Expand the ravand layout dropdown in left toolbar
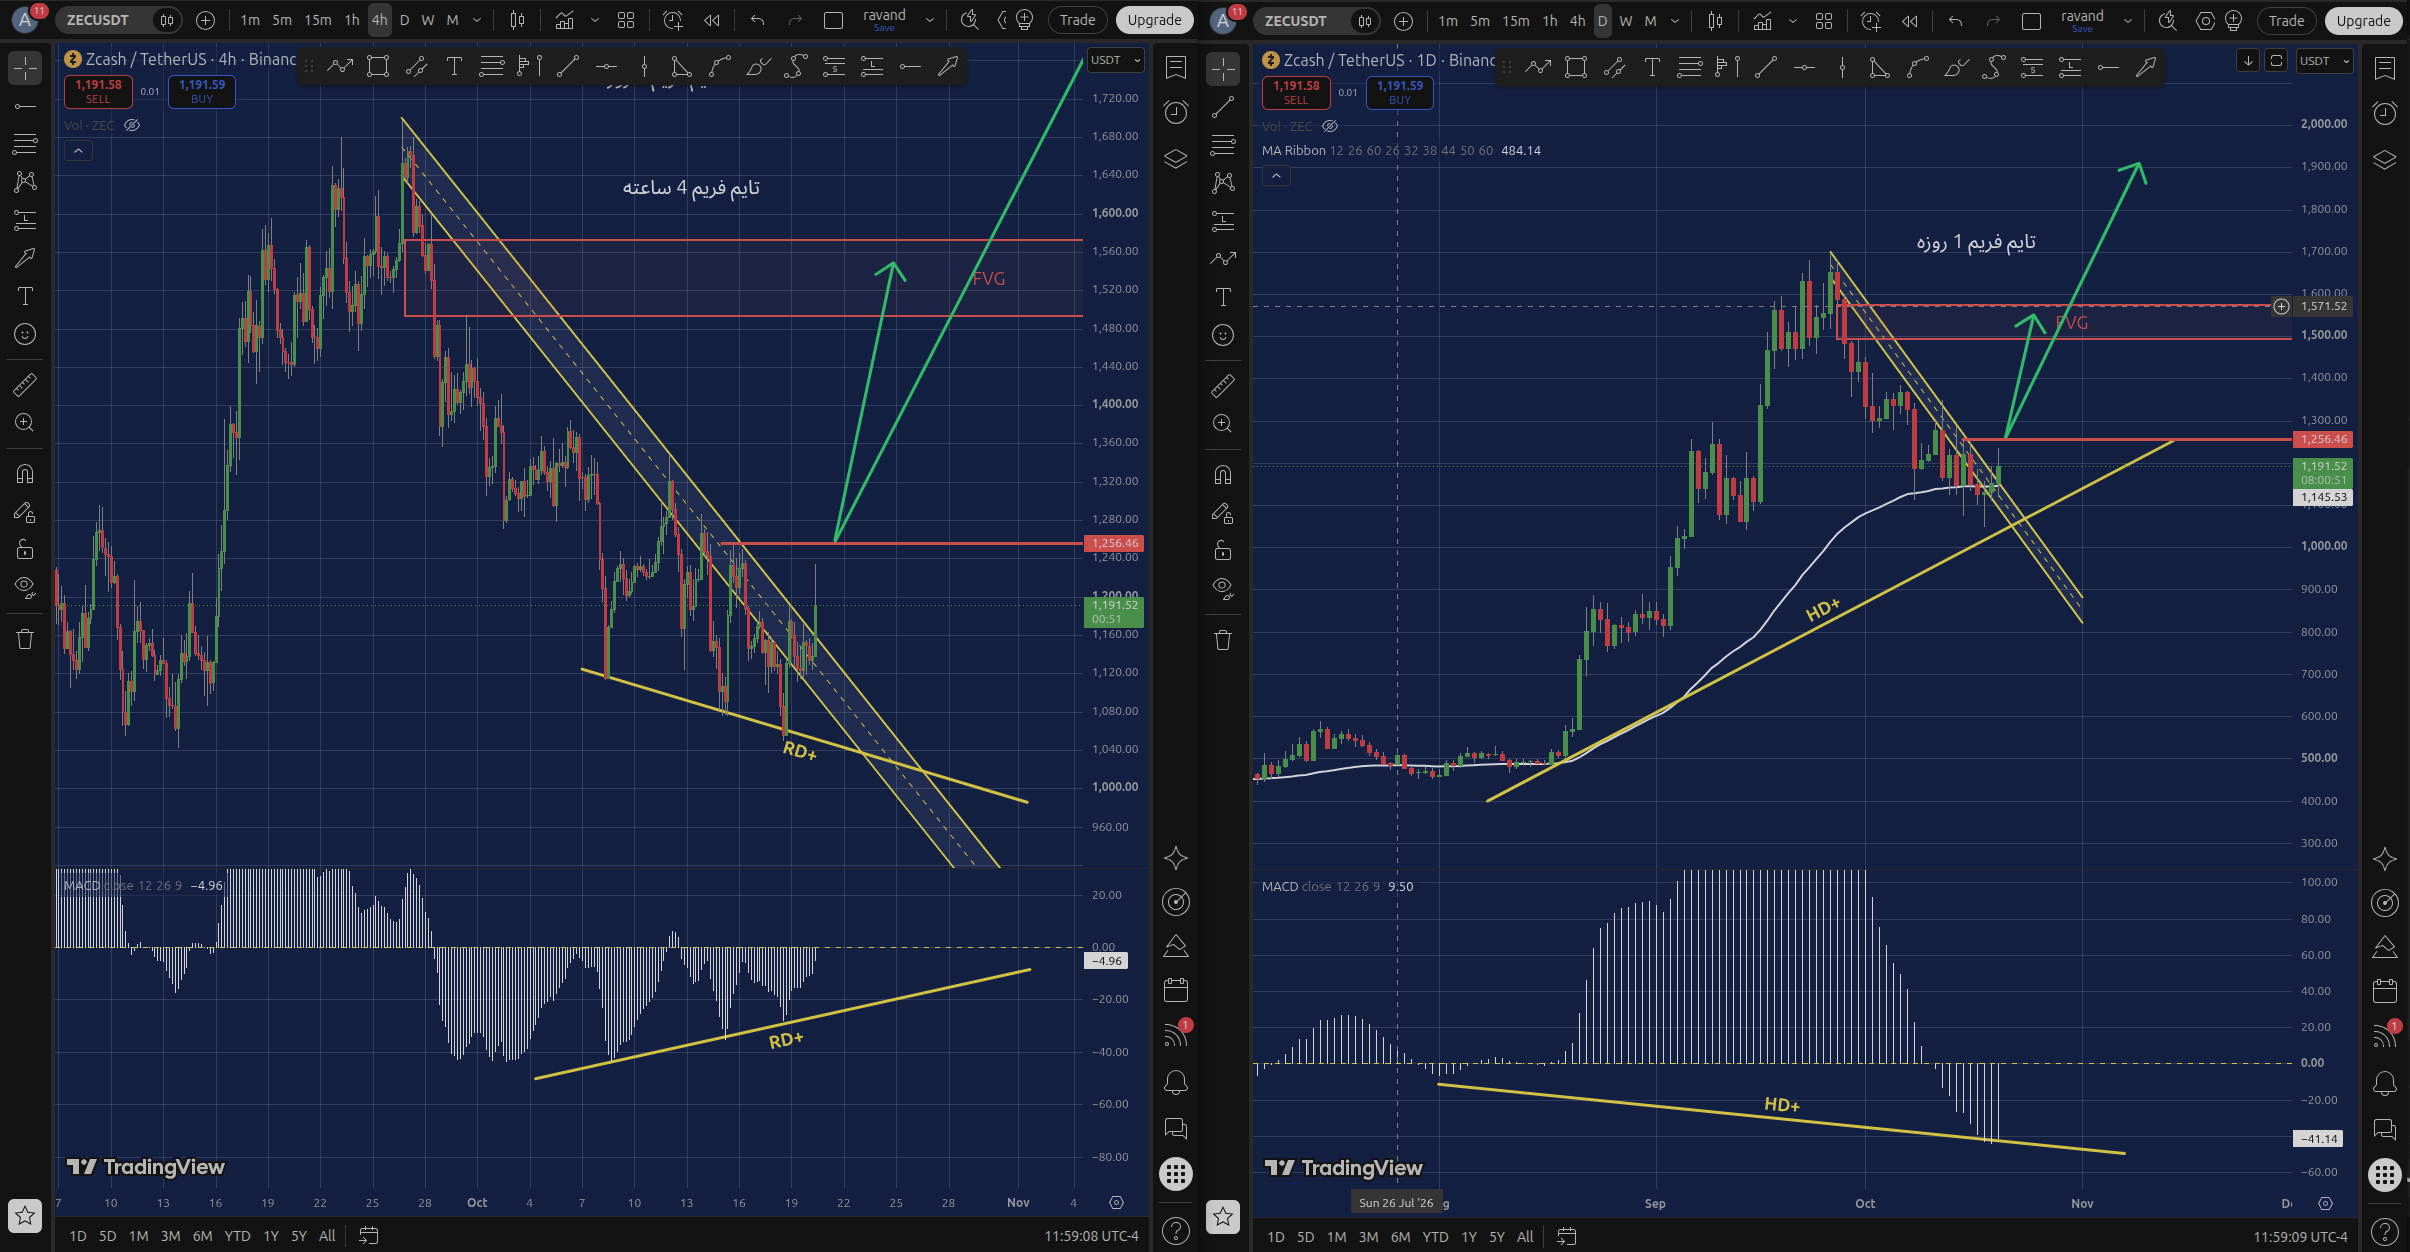This screenshot has height=1252, width=2410. [929, 20]
